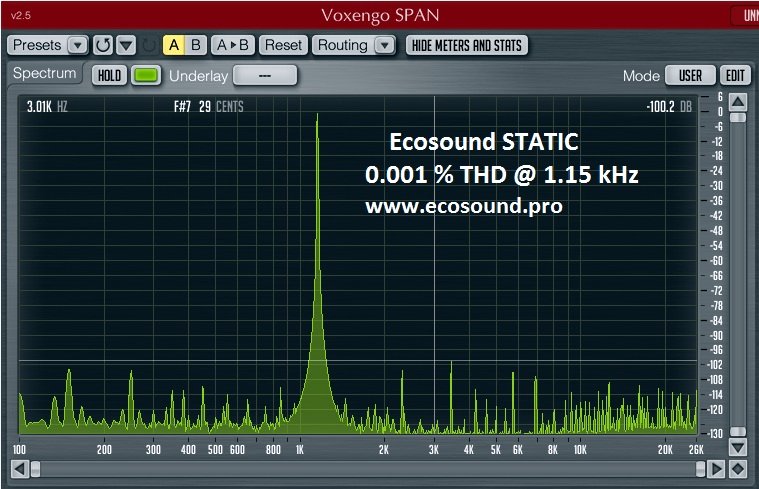Click the horizontal scroll left arrow
Viewport: 759px width, 489px height.
point(20,469)
